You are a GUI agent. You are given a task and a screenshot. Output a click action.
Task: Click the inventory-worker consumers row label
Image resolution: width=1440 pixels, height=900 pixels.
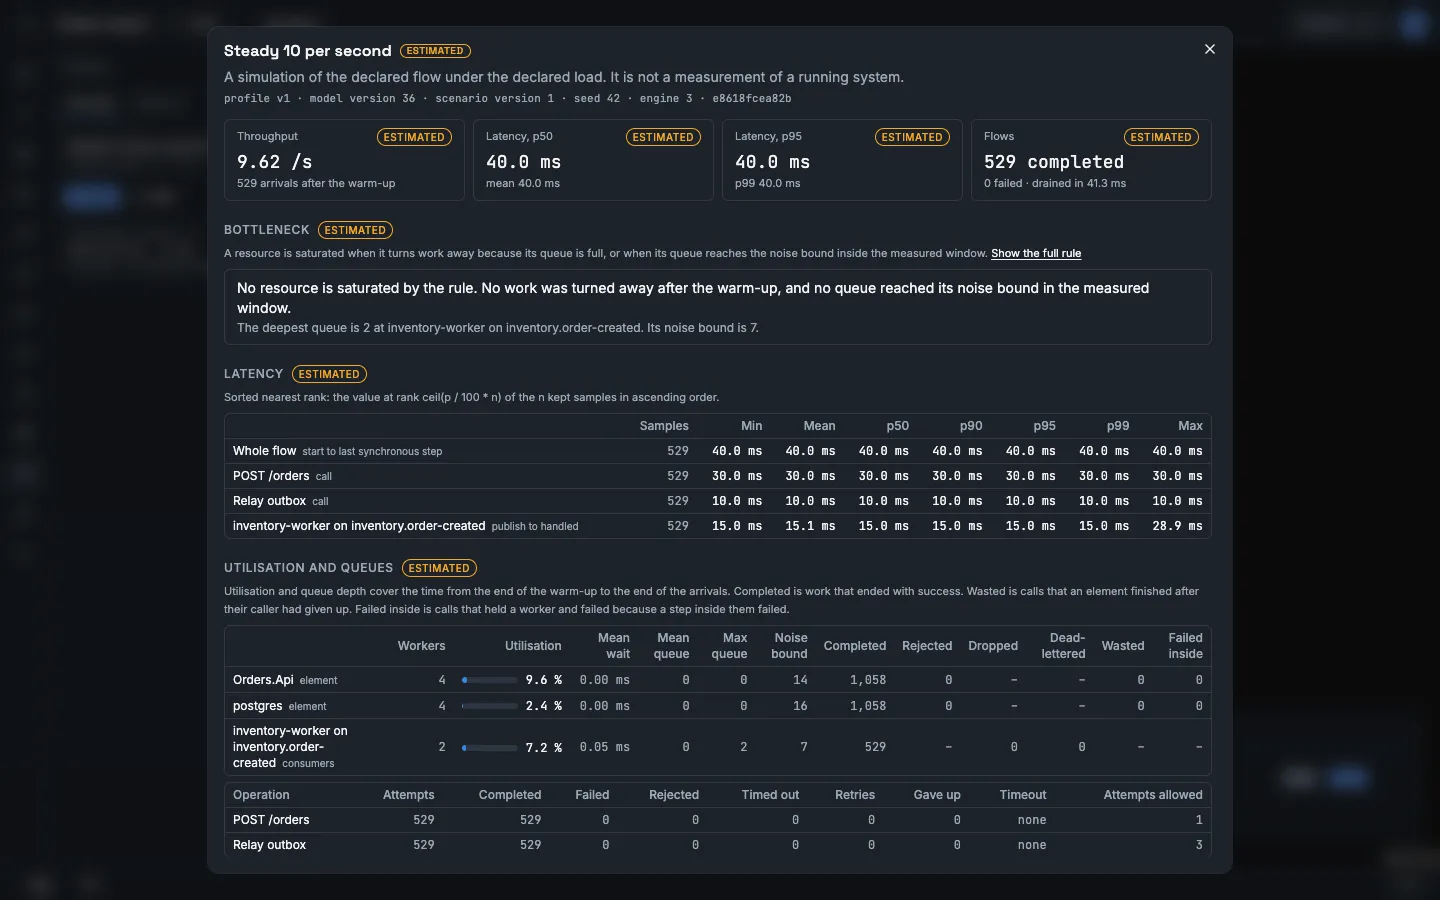[x=290, y=747]
